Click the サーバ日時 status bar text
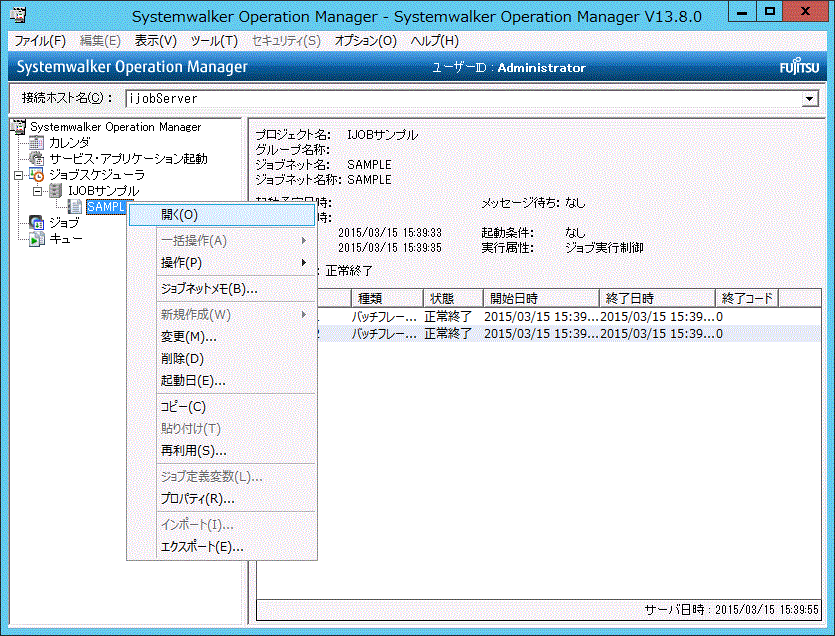The image size is (835, 636). point(731,609)
